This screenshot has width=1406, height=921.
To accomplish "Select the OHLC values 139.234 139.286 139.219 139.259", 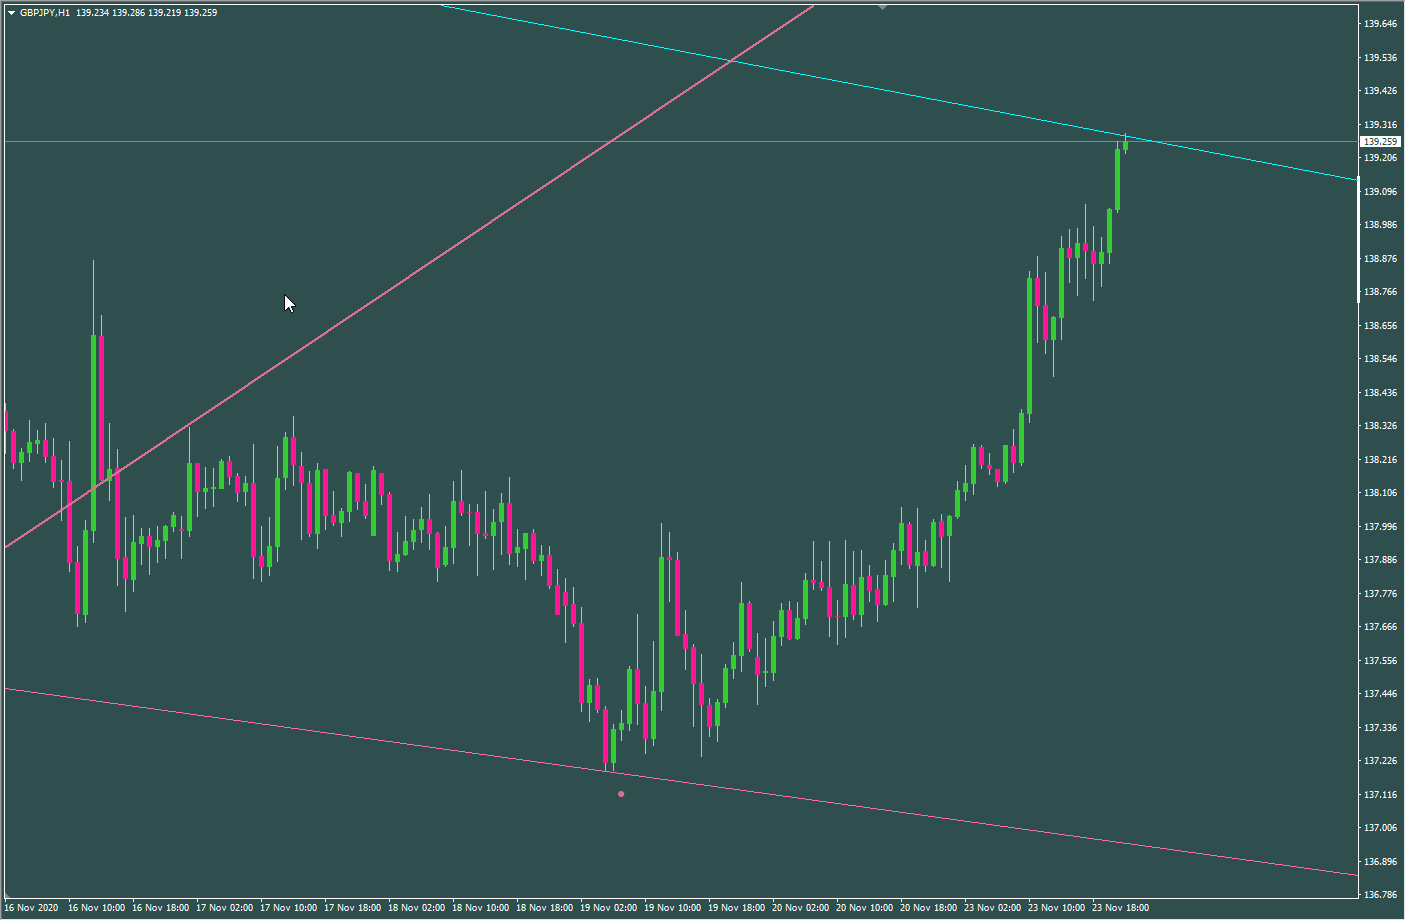I will [x=146, y=13].
